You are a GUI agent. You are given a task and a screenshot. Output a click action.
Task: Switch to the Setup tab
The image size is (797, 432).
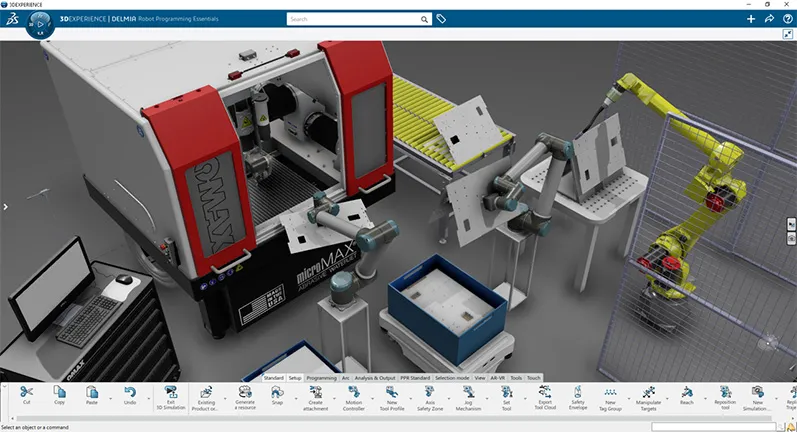295,378
